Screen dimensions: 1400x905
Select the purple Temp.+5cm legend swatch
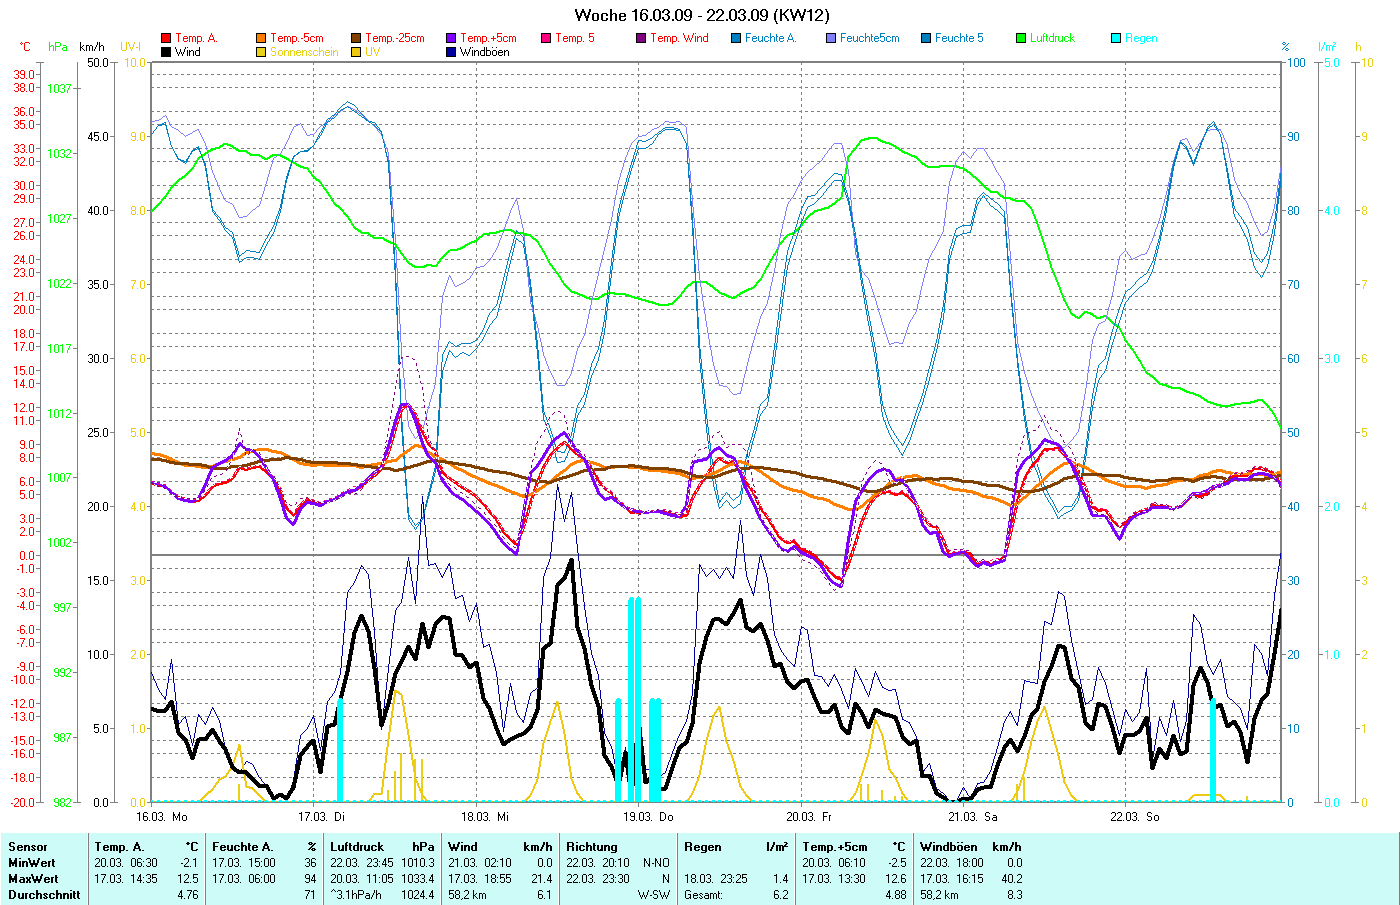[x=451, y=38]
